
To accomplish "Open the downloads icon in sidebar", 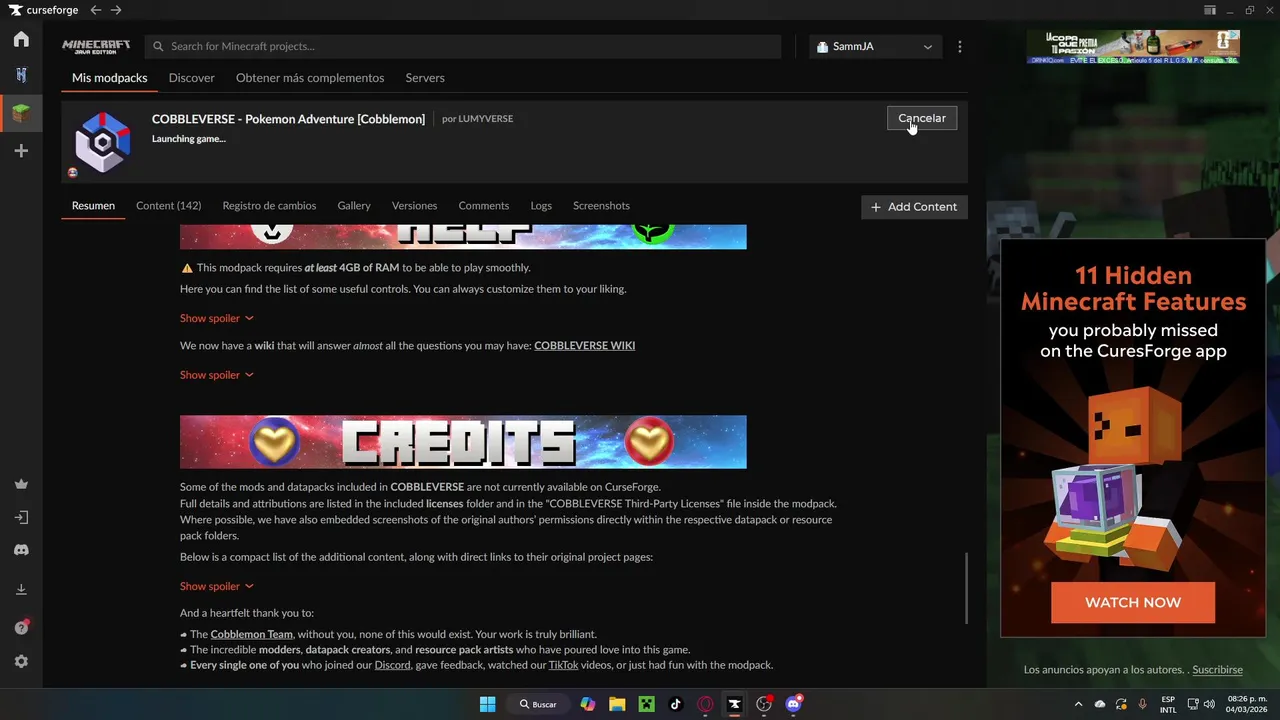I will point(21,590).
